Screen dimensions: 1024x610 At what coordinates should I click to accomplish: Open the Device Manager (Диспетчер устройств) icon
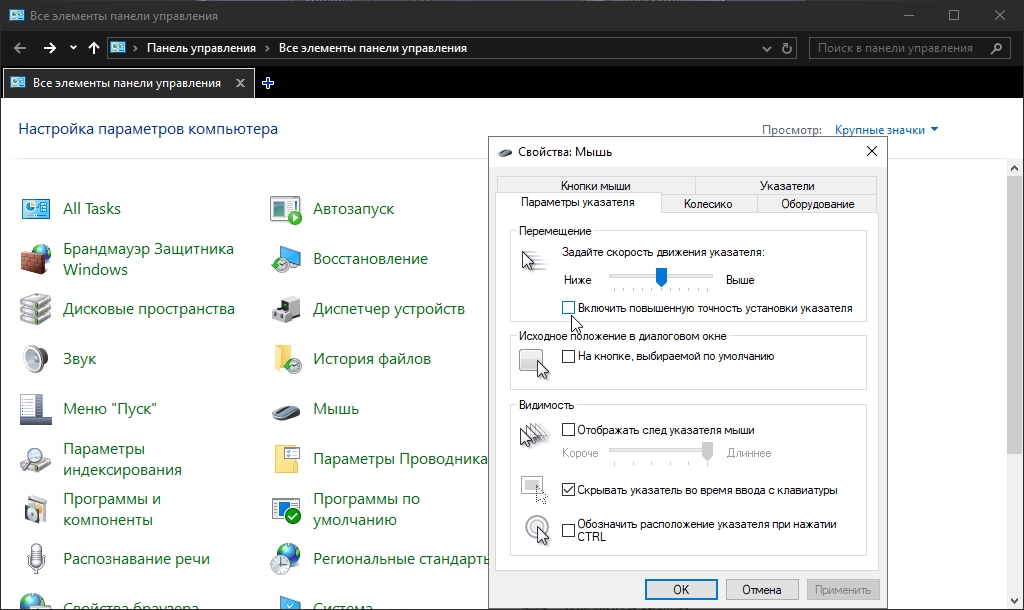pyautogui.click(x=286, y=309)
